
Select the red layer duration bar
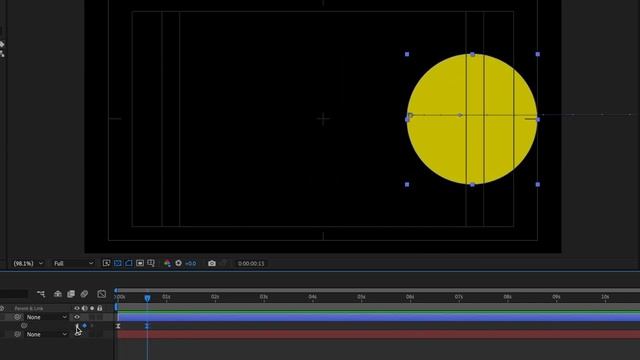click(x=378, y=334)
